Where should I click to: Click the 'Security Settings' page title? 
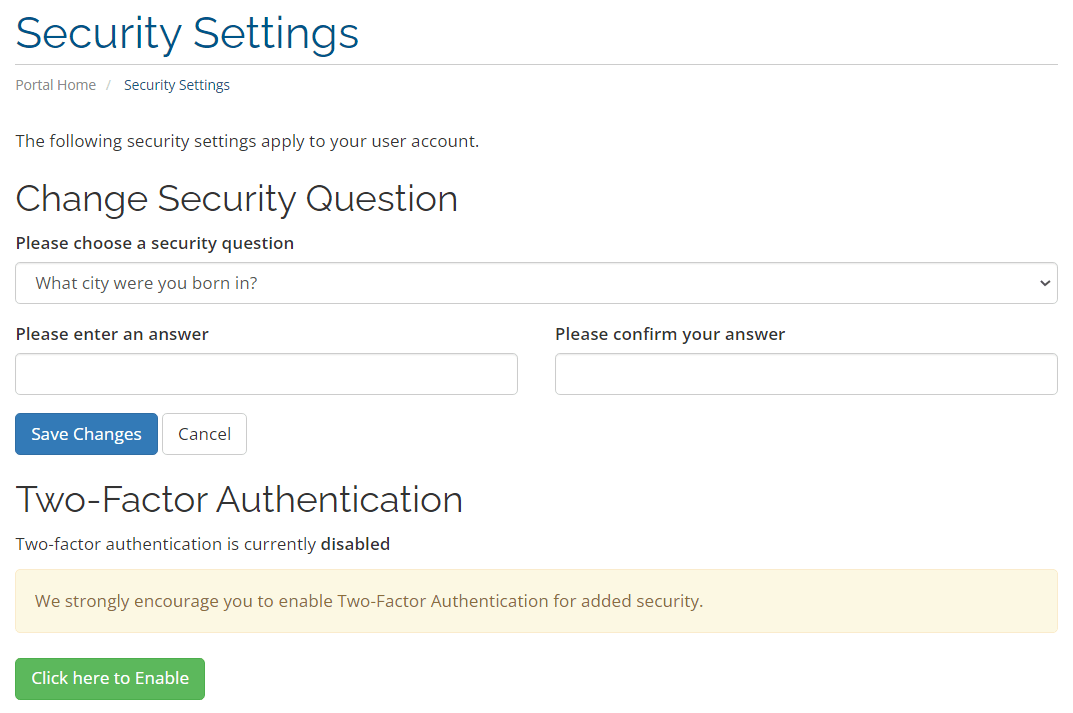[187, 33]
